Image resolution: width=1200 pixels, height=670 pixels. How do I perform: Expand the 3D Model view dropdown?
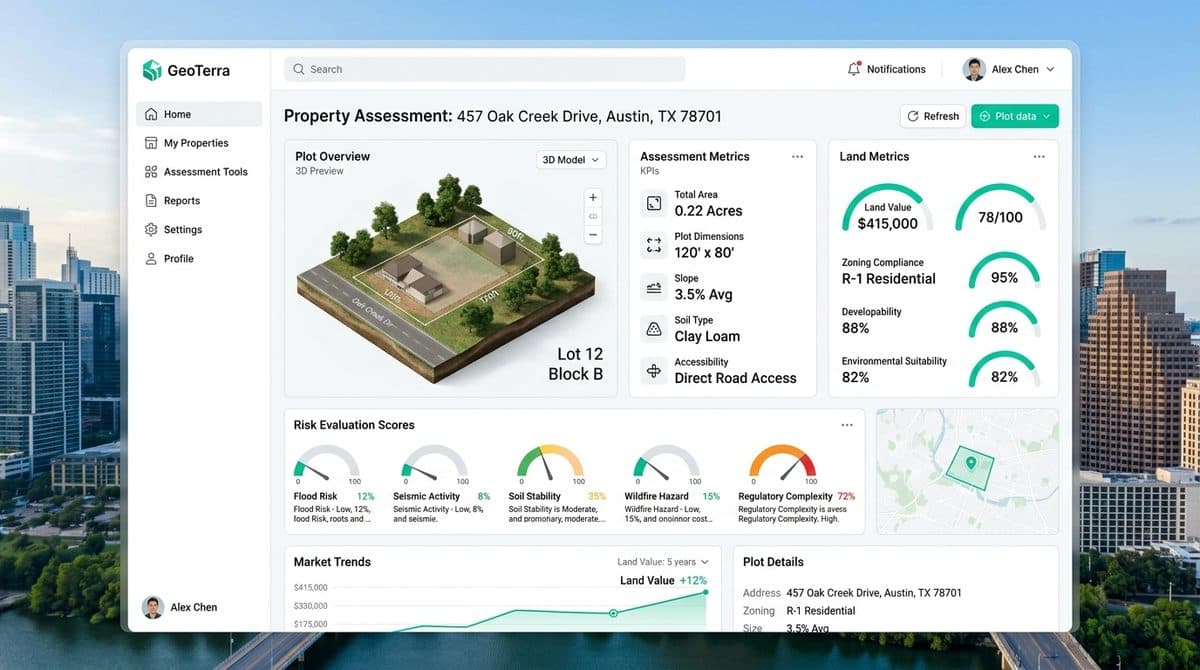[x=571, y=160]
